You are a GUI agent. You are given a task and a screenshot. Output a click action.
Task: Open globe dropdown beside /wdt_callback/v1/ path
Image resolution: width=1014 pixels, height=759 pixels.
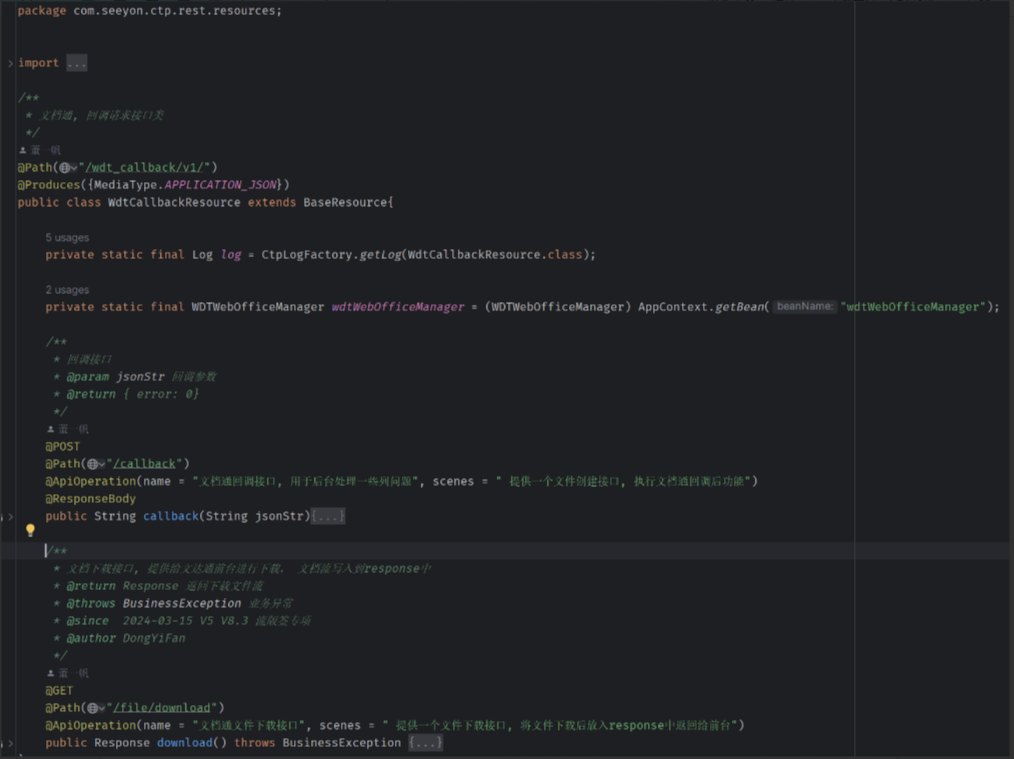tap(68, 167)
